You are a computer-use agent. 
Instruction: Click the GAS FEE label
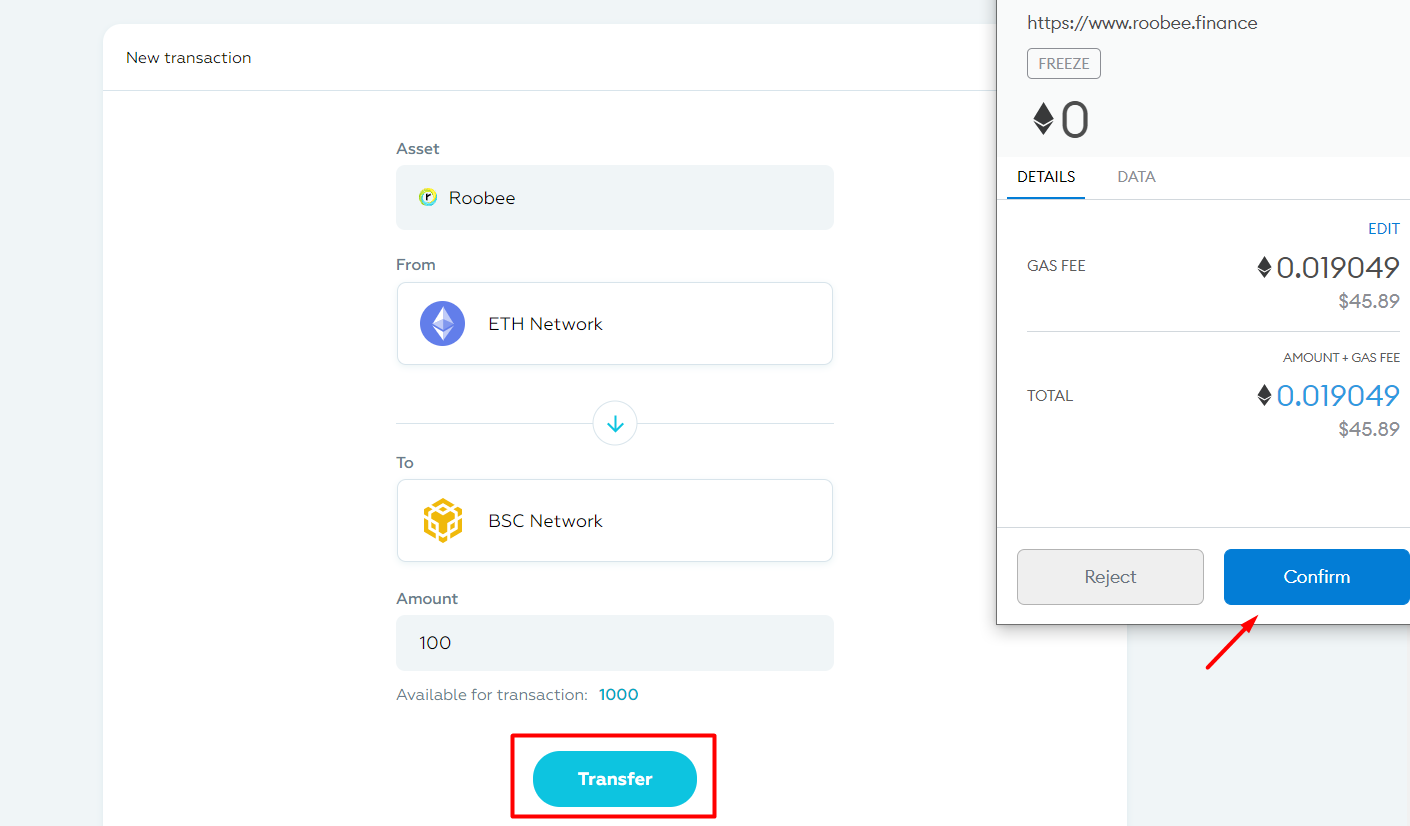1056,266
